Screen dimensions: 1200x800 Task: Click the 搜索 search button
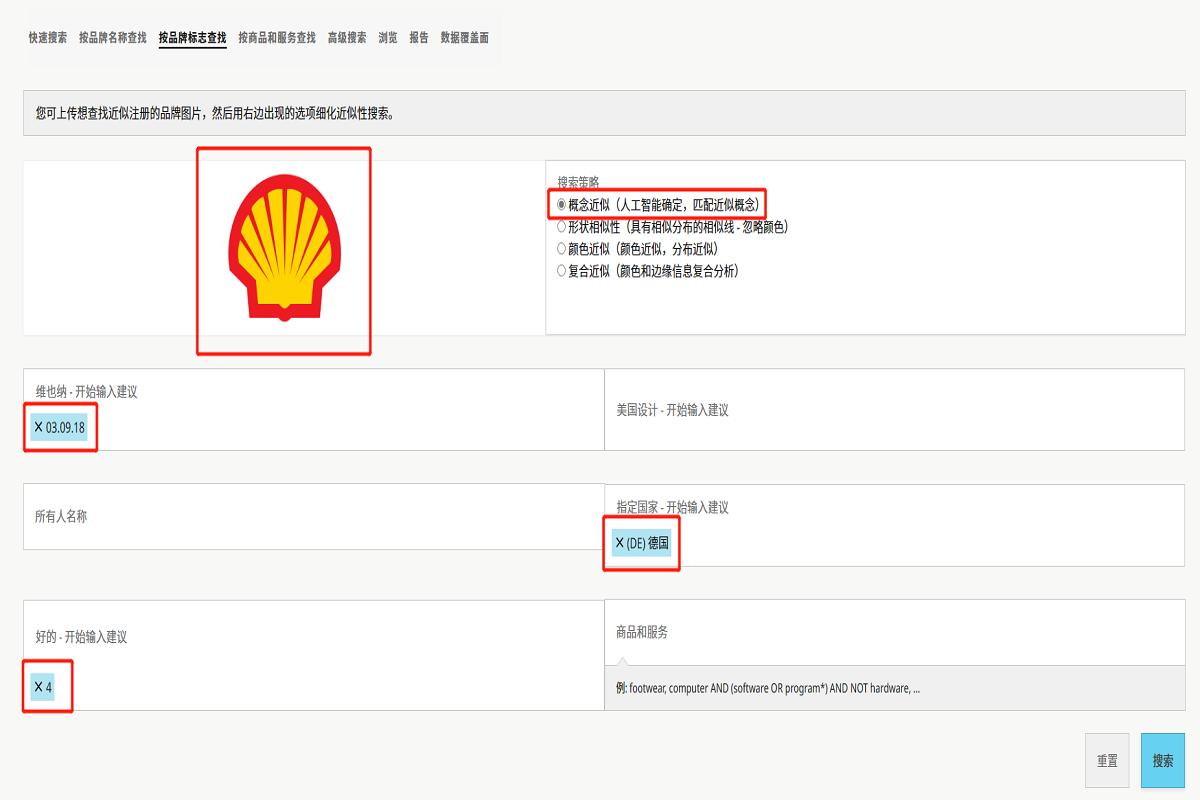(1163, 761)
